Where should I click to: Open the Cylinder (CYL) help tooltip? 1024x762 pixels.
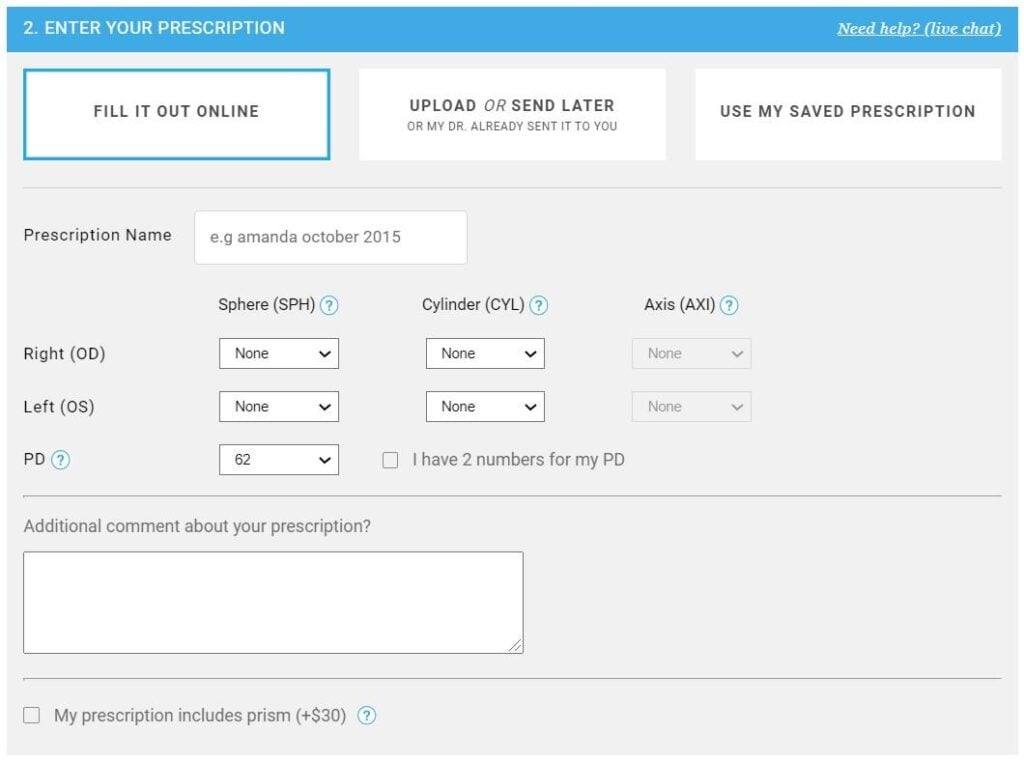[x=537, y=305]
